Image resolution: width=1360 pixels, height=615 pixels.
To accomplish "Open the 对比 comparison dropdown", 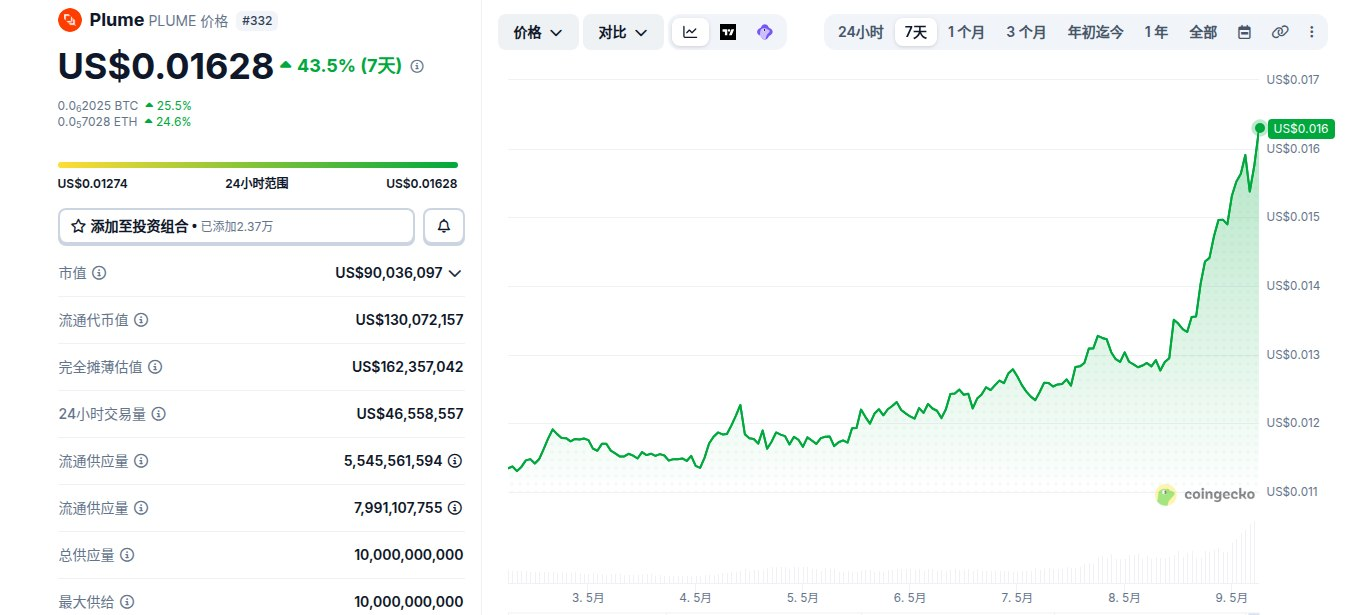I will click(x=623, y=32).
